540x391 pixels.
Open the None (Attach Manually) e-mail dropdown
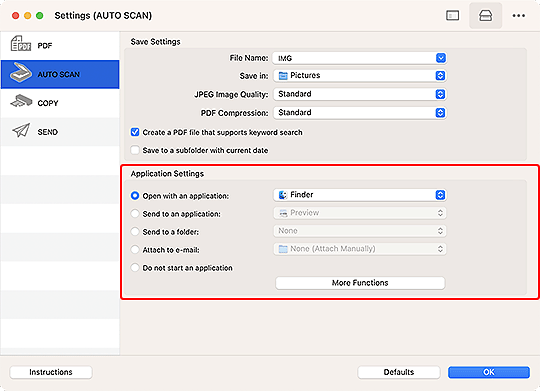pyautogui.click(x=360, y=249)
